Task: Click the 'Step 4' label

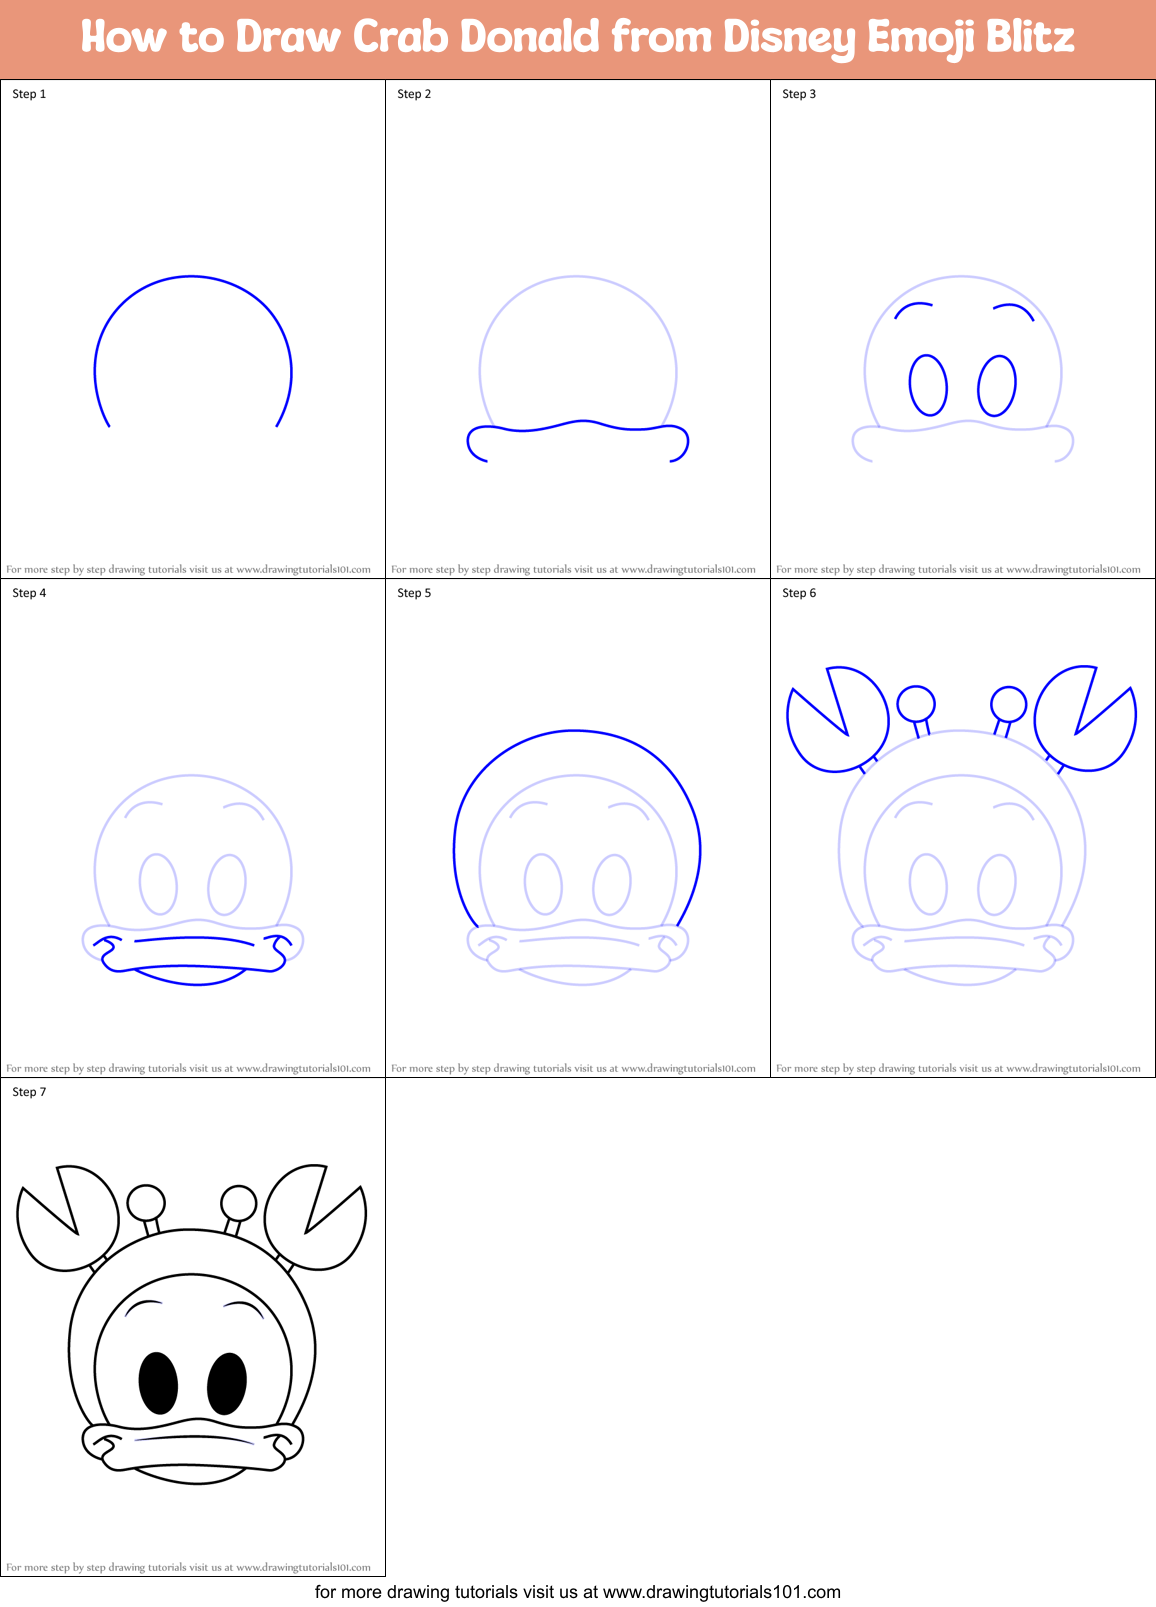Action: coord(29,593)
